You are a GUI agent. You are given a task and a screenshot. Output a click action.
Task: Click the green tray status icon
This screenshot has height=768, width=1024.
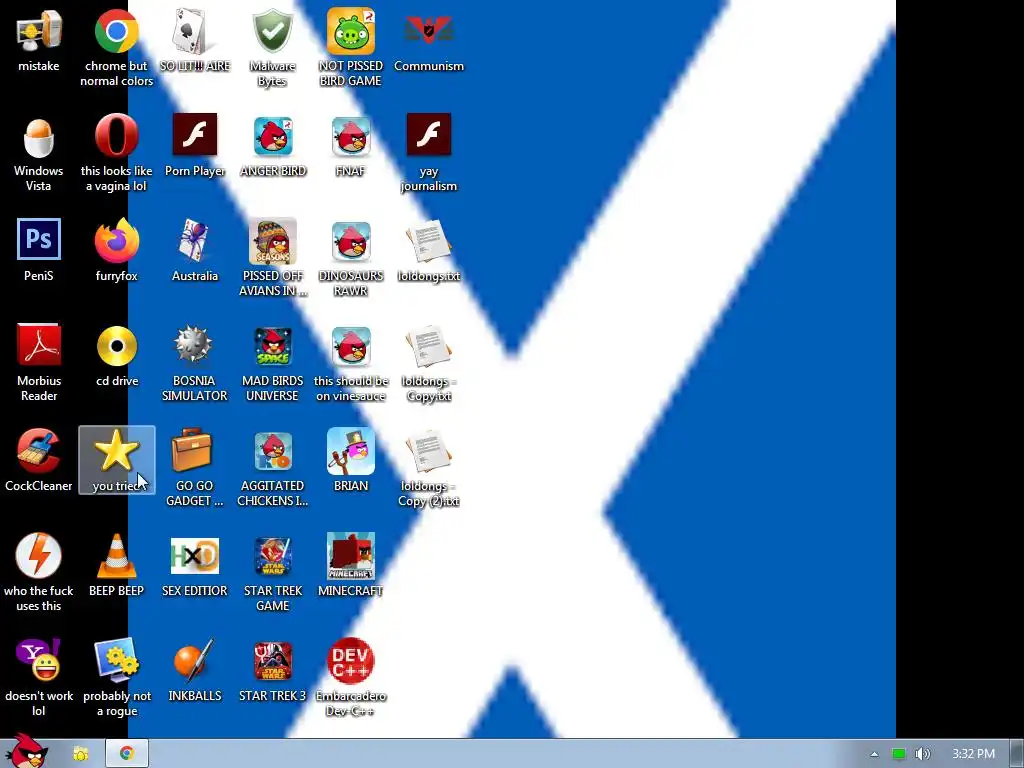pos(899,754)
